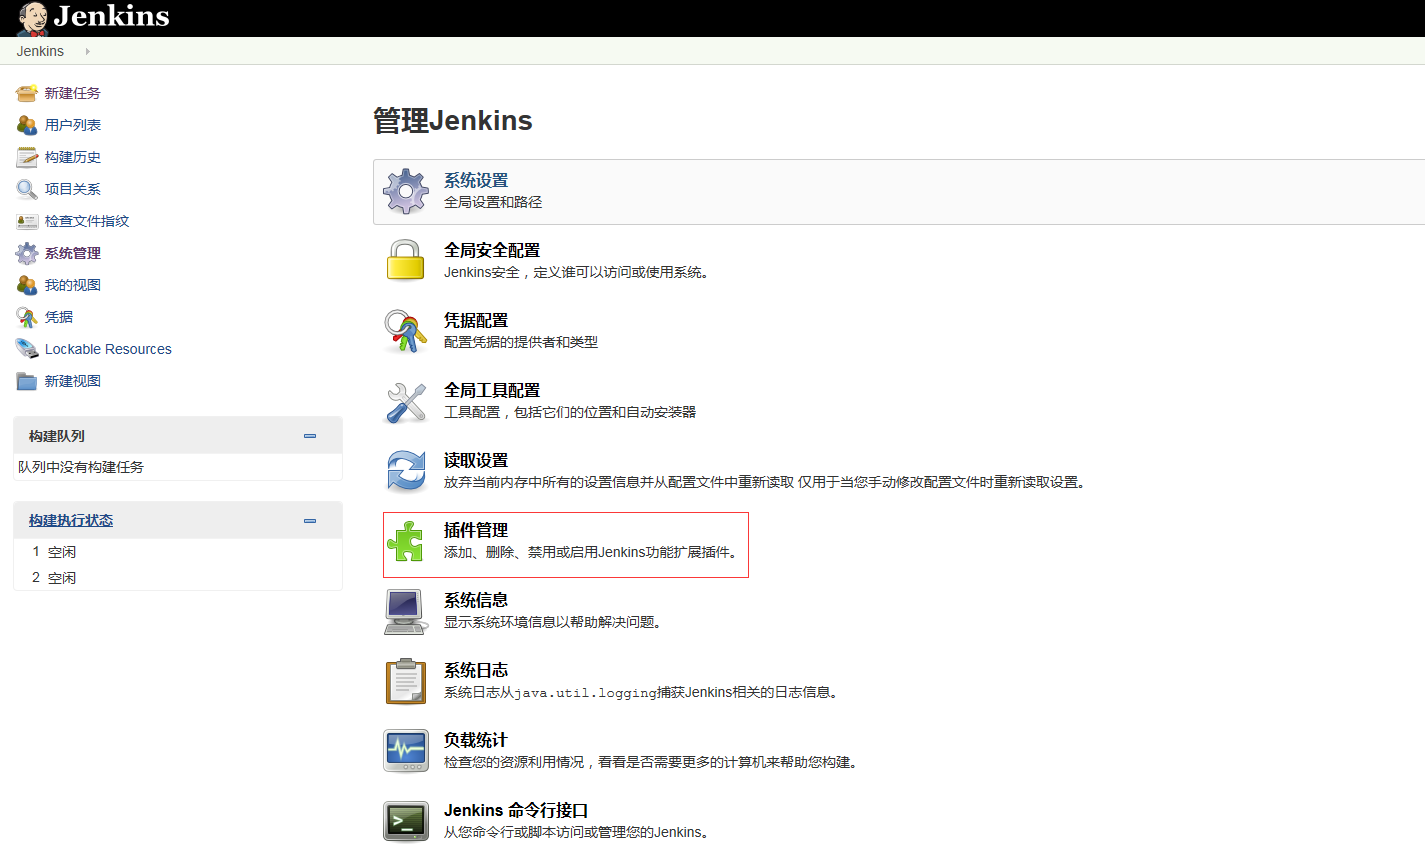Click the 项目关系 magnifier icon
Screen dimensions: 1425x846
(x=27, y=189)
